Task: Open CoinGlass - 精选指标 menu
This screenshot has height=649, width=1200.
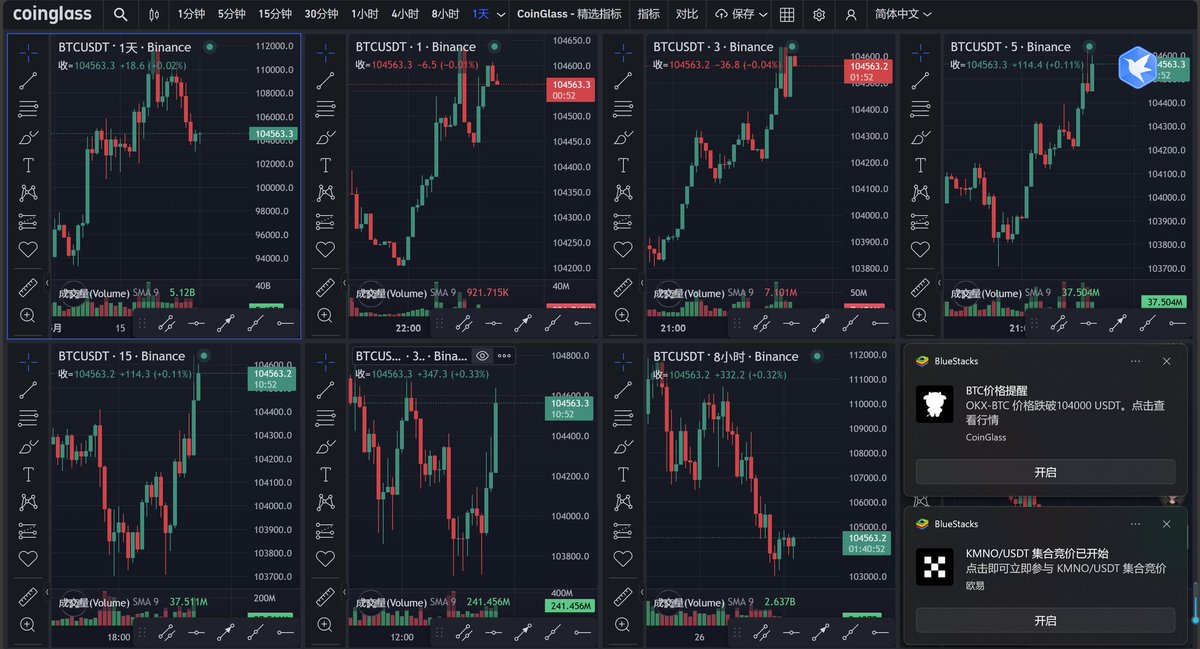Action: pos(571,15)
